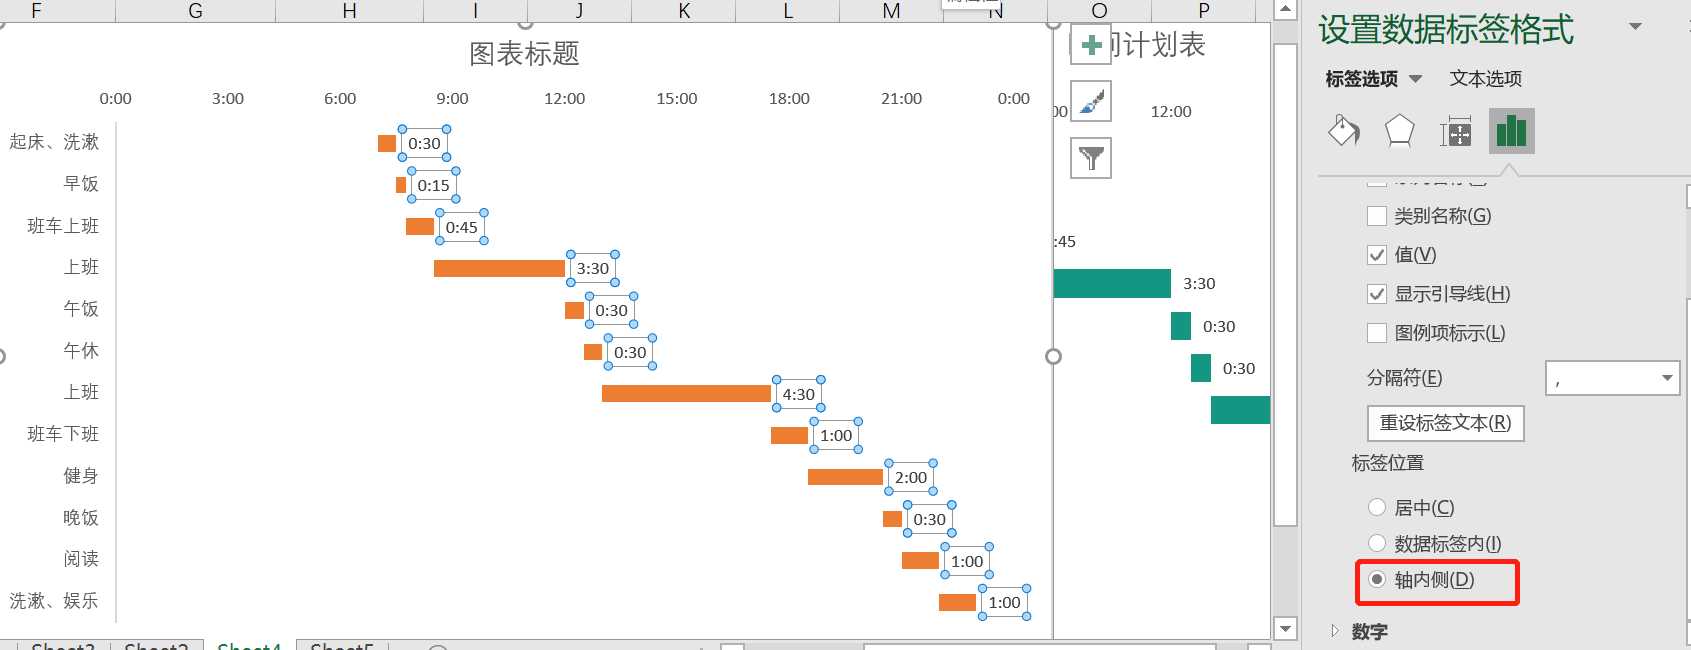1691x650 pixels.
Task: Click the 重设标签文本(R) button
Action: tap(1445, 423)
